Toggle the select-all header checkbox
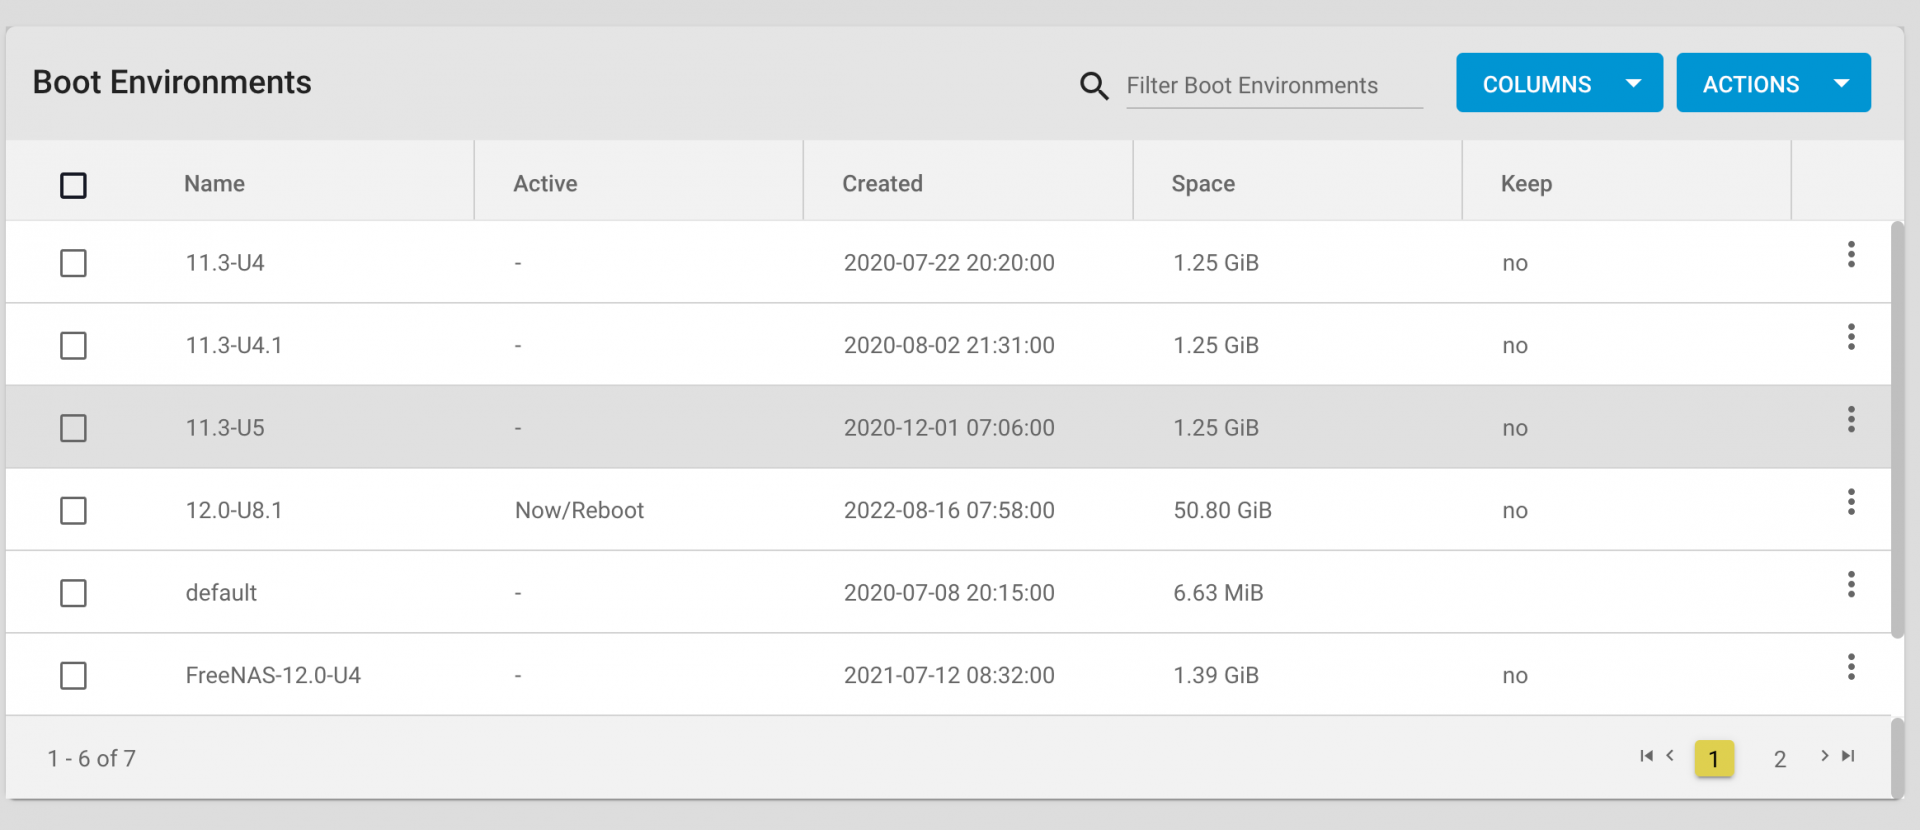 (x=73, y=185)
